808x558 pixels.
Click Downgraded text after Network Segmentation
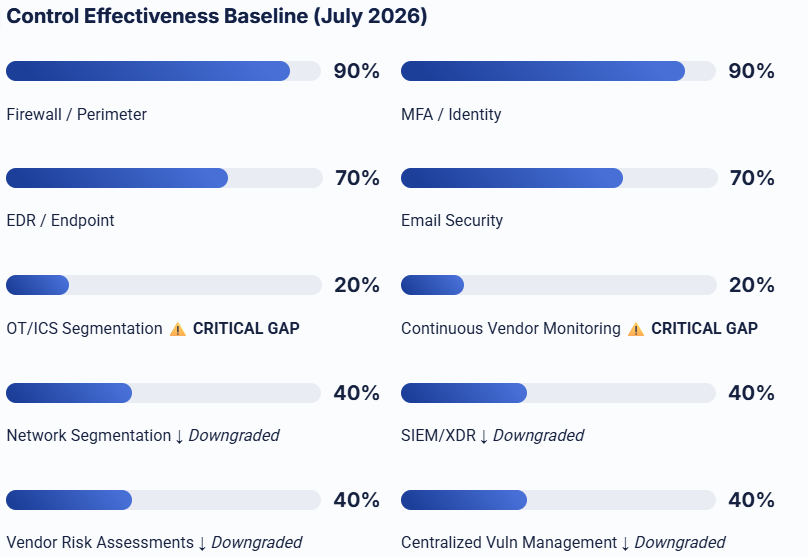click(234, 435)
